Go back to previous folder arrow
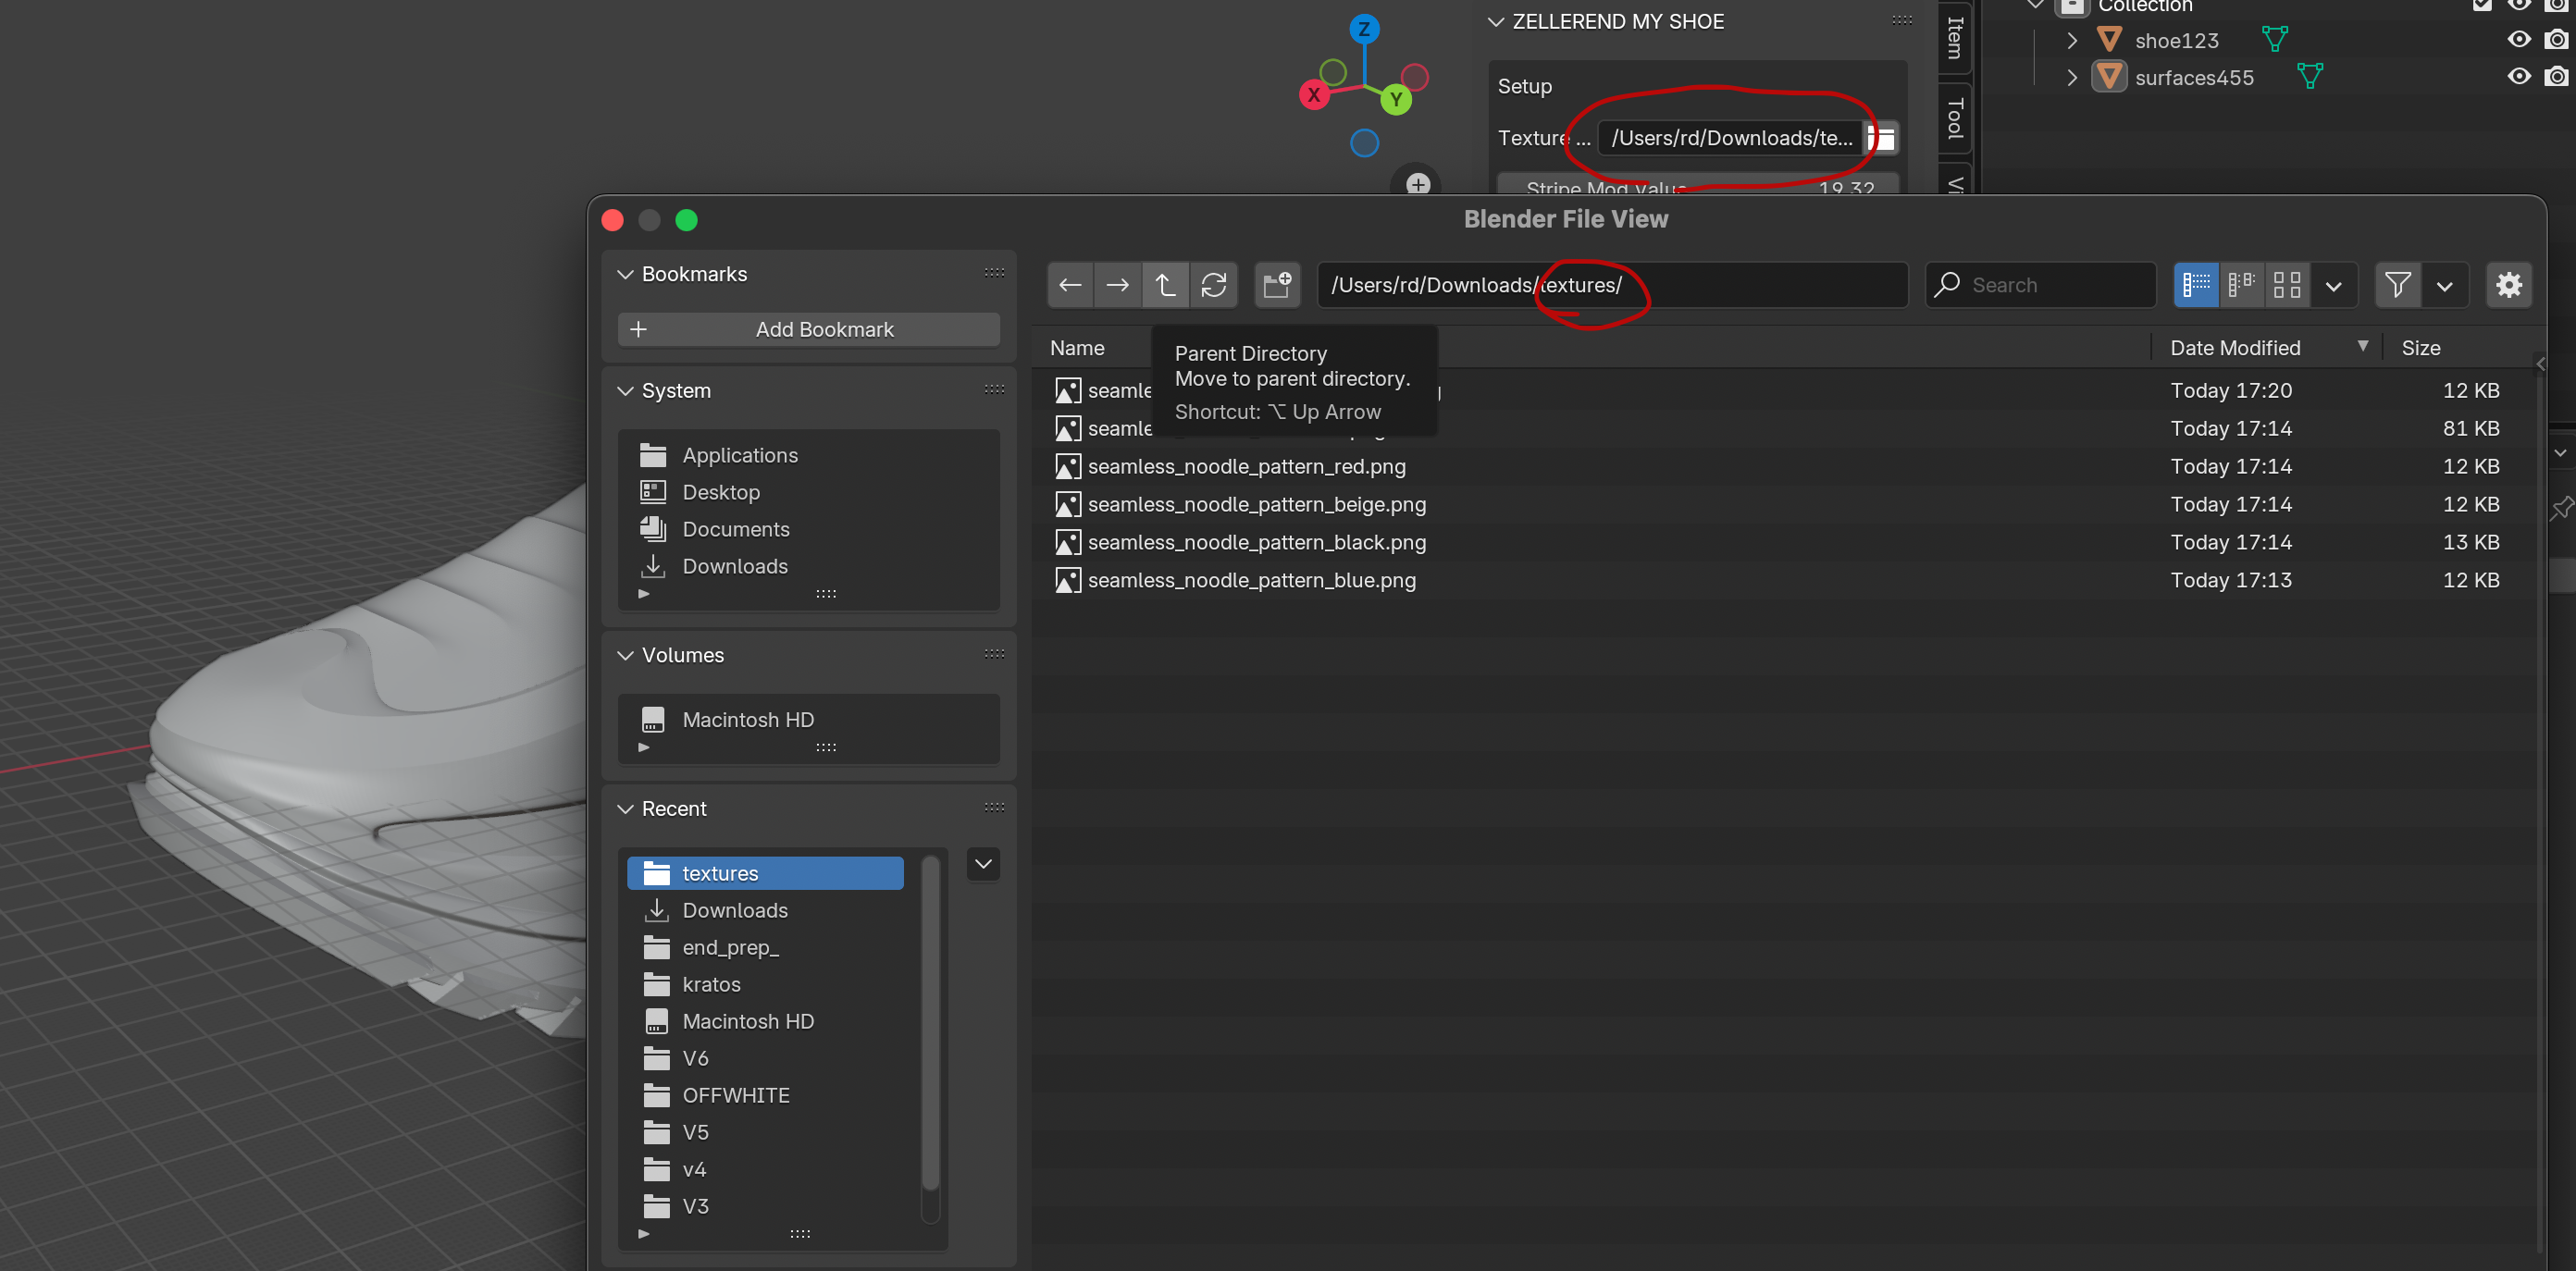This screenshot has width=2576, height=1271. point(1070,285)
